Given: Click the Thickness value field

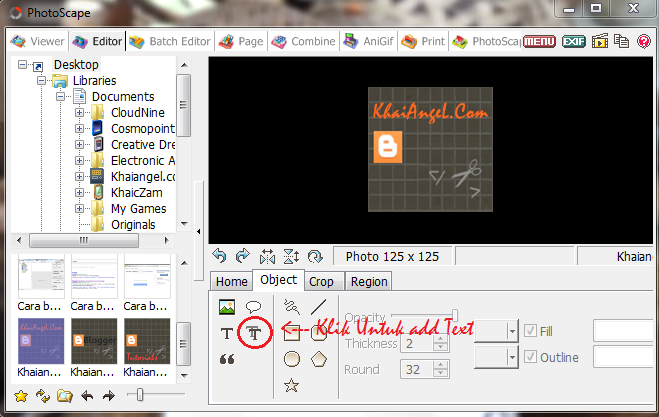Looking at the screenshot, I should click(x=417, y=344).
